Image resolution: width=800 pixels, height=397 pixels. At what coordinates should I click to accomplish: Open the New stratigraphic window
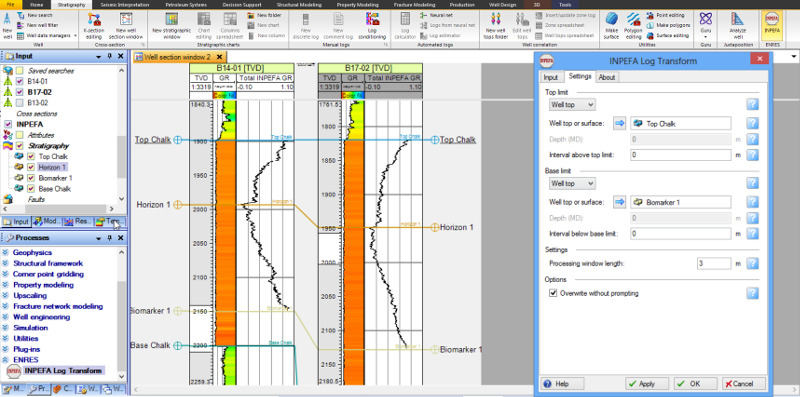[x=171, y=26]
